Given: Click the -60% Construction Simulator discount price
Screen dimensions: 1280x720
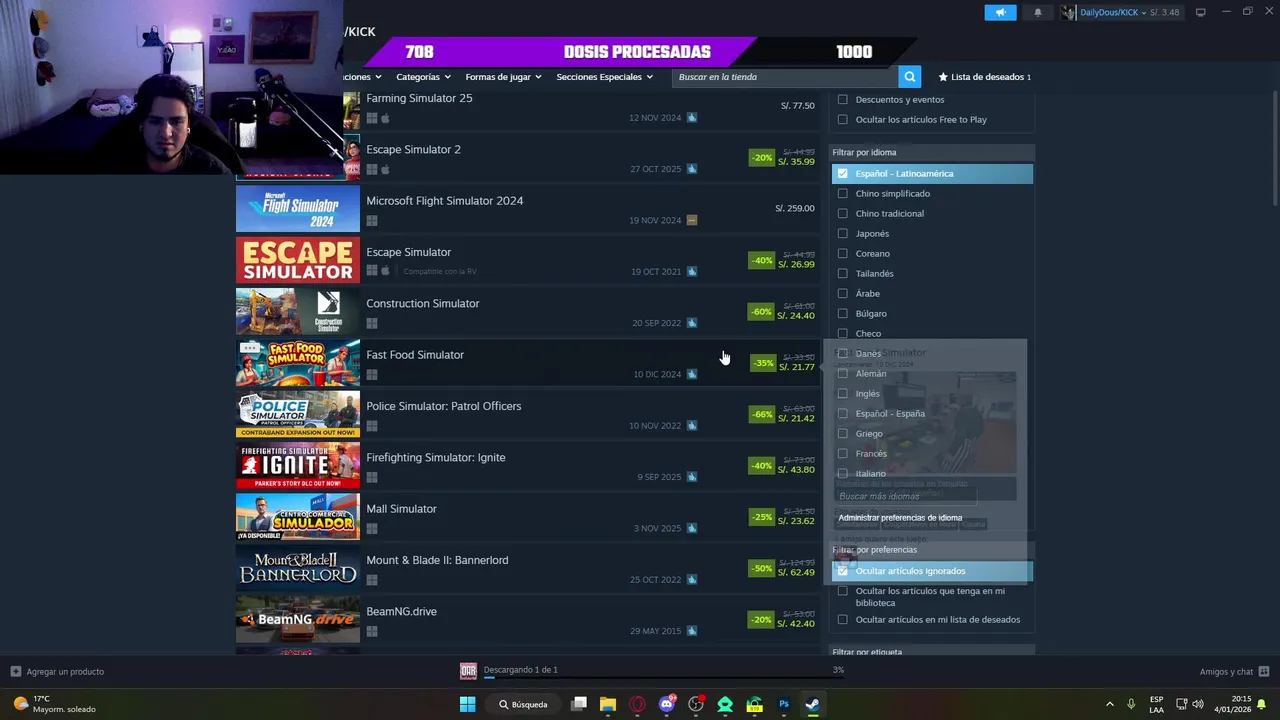Looking at the screenshot, I should [782, 312].
